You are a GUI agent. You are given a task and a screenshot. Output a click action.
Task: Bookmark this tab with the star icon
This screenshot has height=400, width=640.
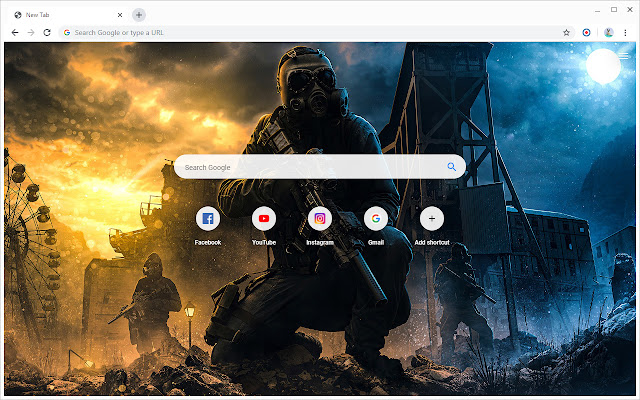tap(566, 33)
